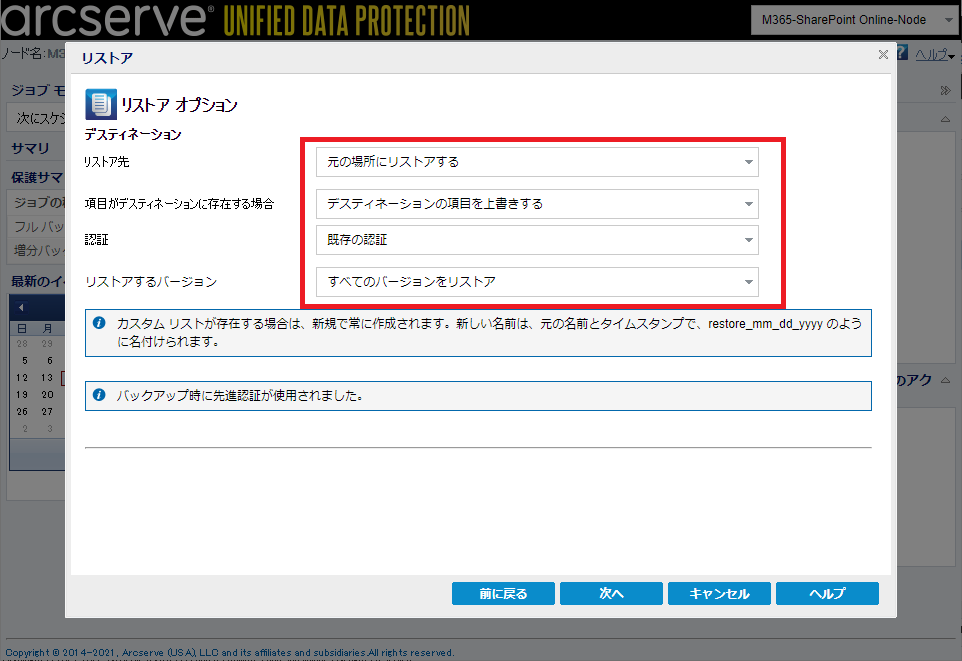Select calendar day 12
Image resolution: width=962 pixels, height=661 pixels.
[x=22, y=377]
